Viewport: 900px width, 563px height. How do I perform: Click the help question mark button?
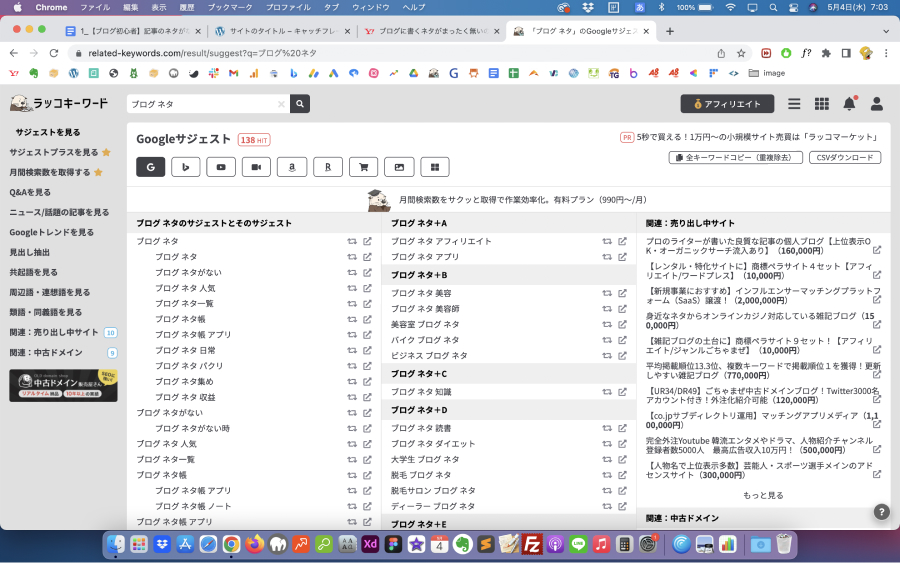pyautogui.click(x=882, y=512)
